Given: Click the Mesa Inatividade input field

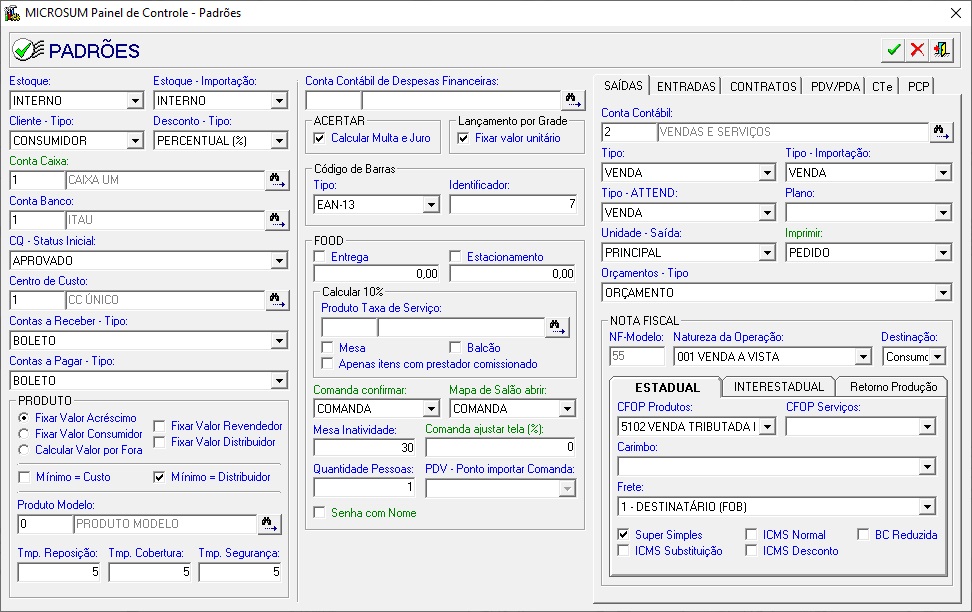Looking at the screenshot, I should 365,448.
